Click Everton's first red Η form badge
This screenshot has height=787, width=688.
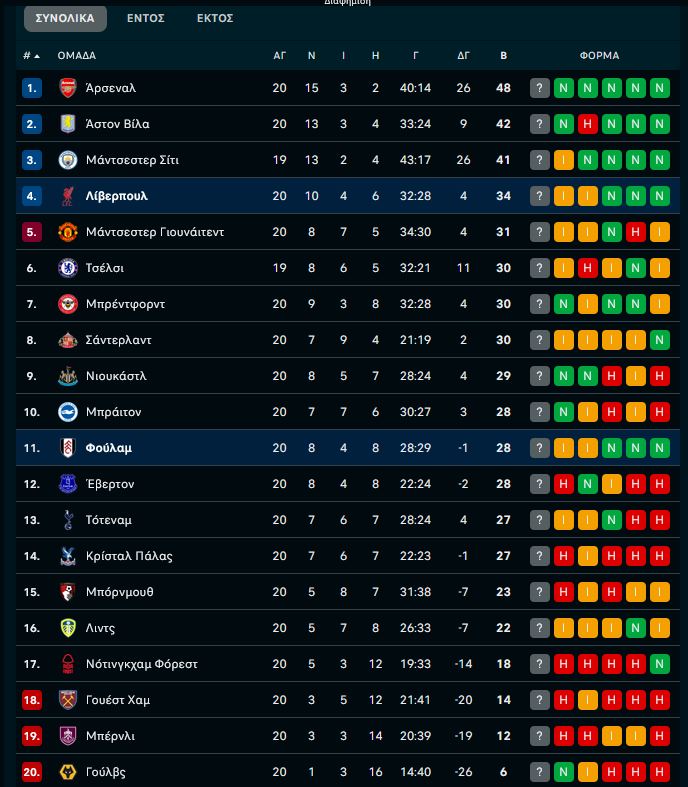564,484
